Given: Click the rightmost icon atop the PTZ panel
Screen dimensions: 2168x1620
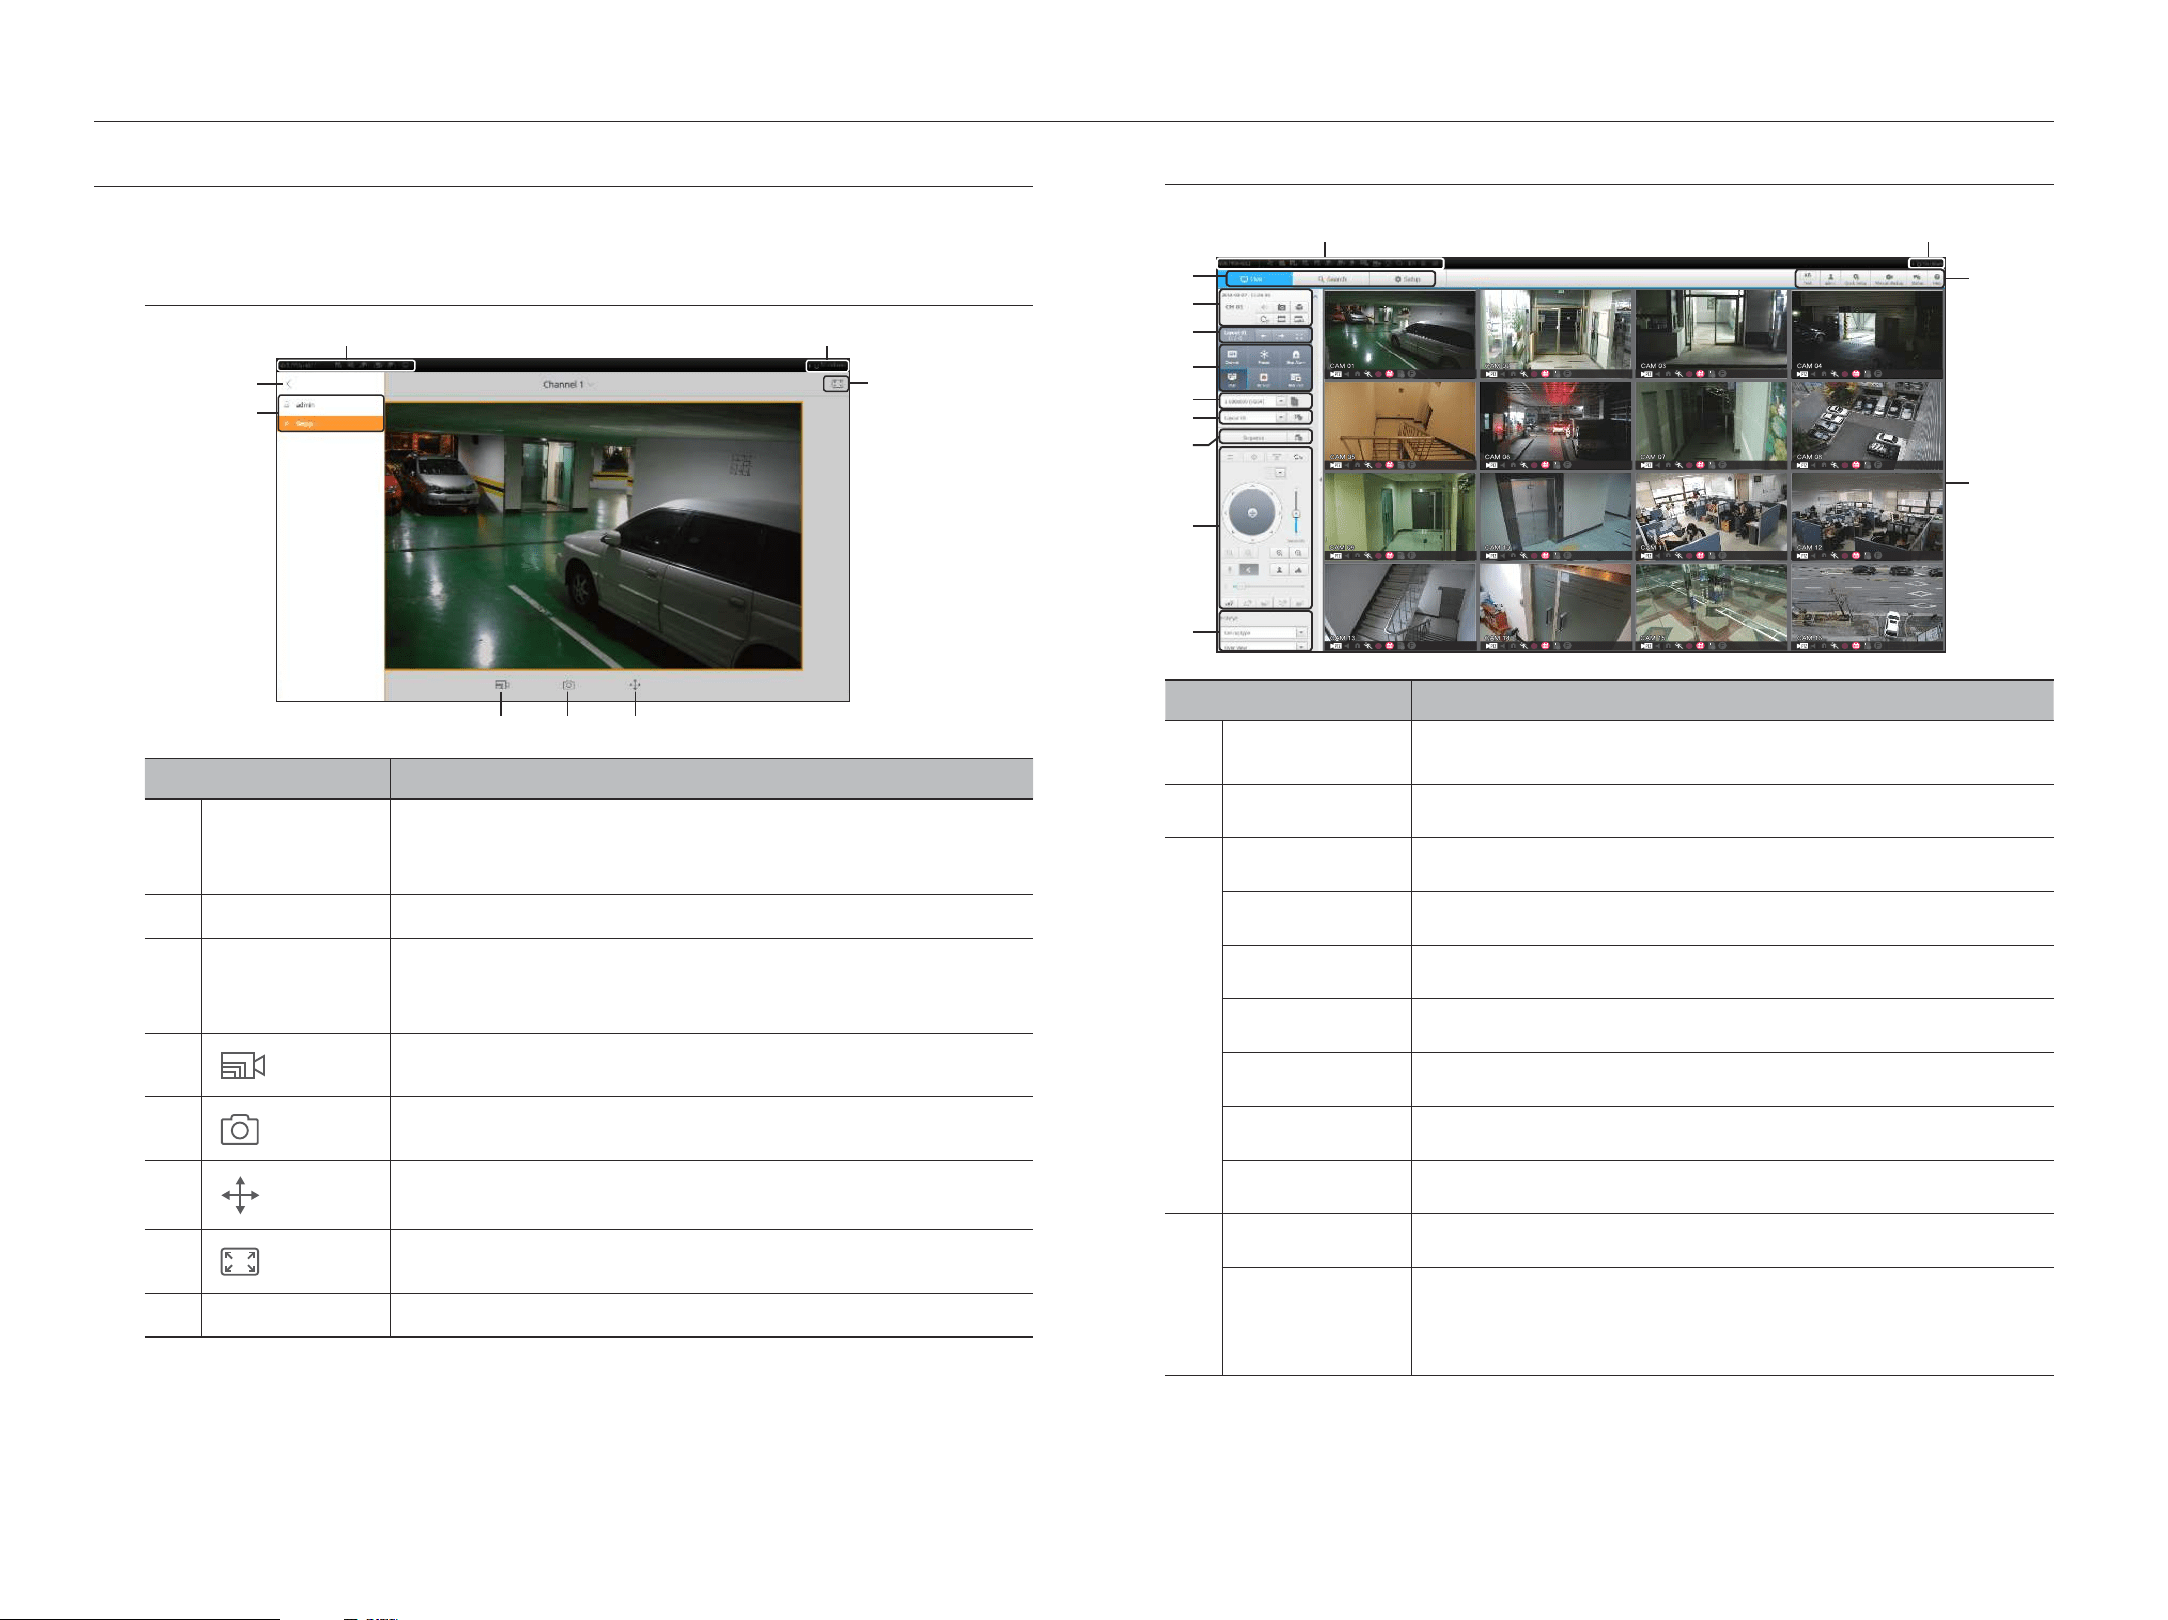Looking at the screenshot, I should [1299, 457].
